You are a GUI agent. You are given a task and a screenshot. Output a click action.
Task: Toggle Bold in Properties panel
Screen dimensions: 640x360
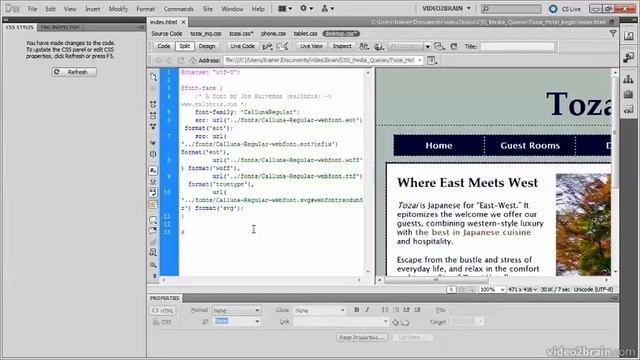click(356, 310)
